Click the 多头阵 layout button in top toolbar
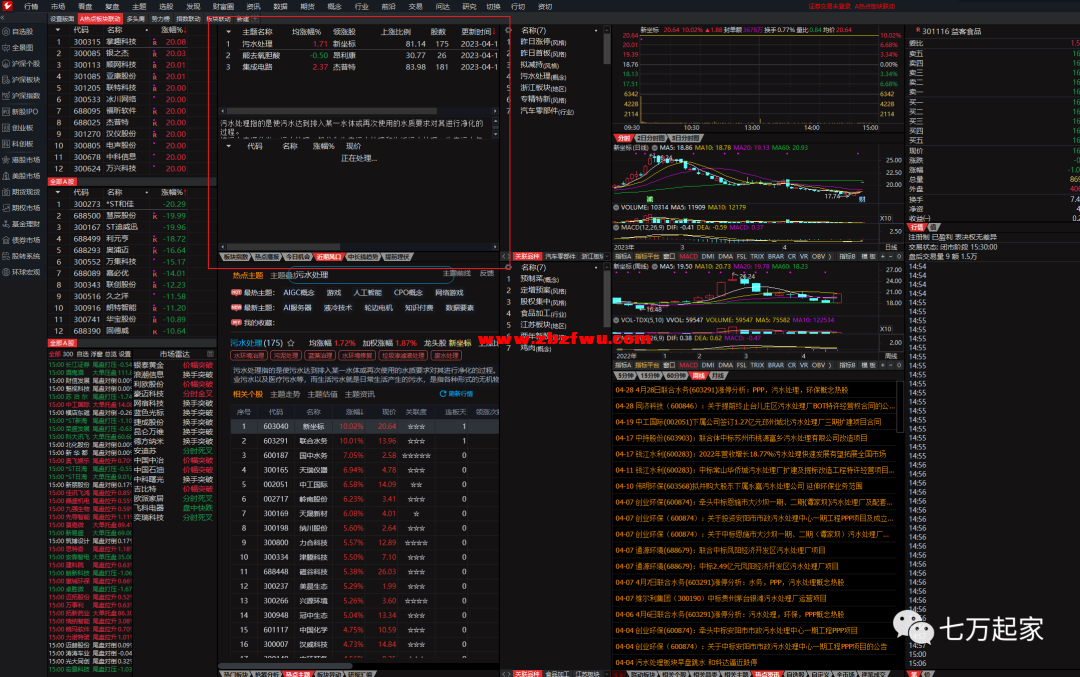The width and height of the screenshot is (1080, 677). (x=136, y=19)
